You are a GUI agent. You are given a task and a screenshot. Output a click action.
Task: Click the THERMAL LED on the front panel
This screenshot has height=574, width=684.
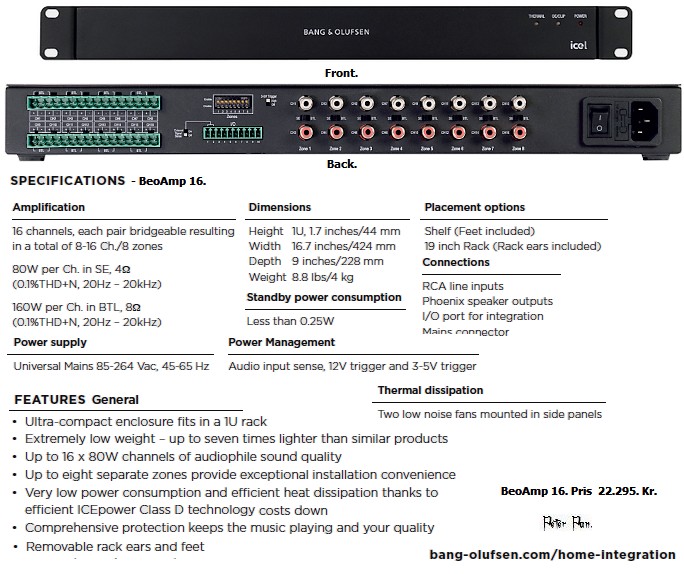coord(536,23)
